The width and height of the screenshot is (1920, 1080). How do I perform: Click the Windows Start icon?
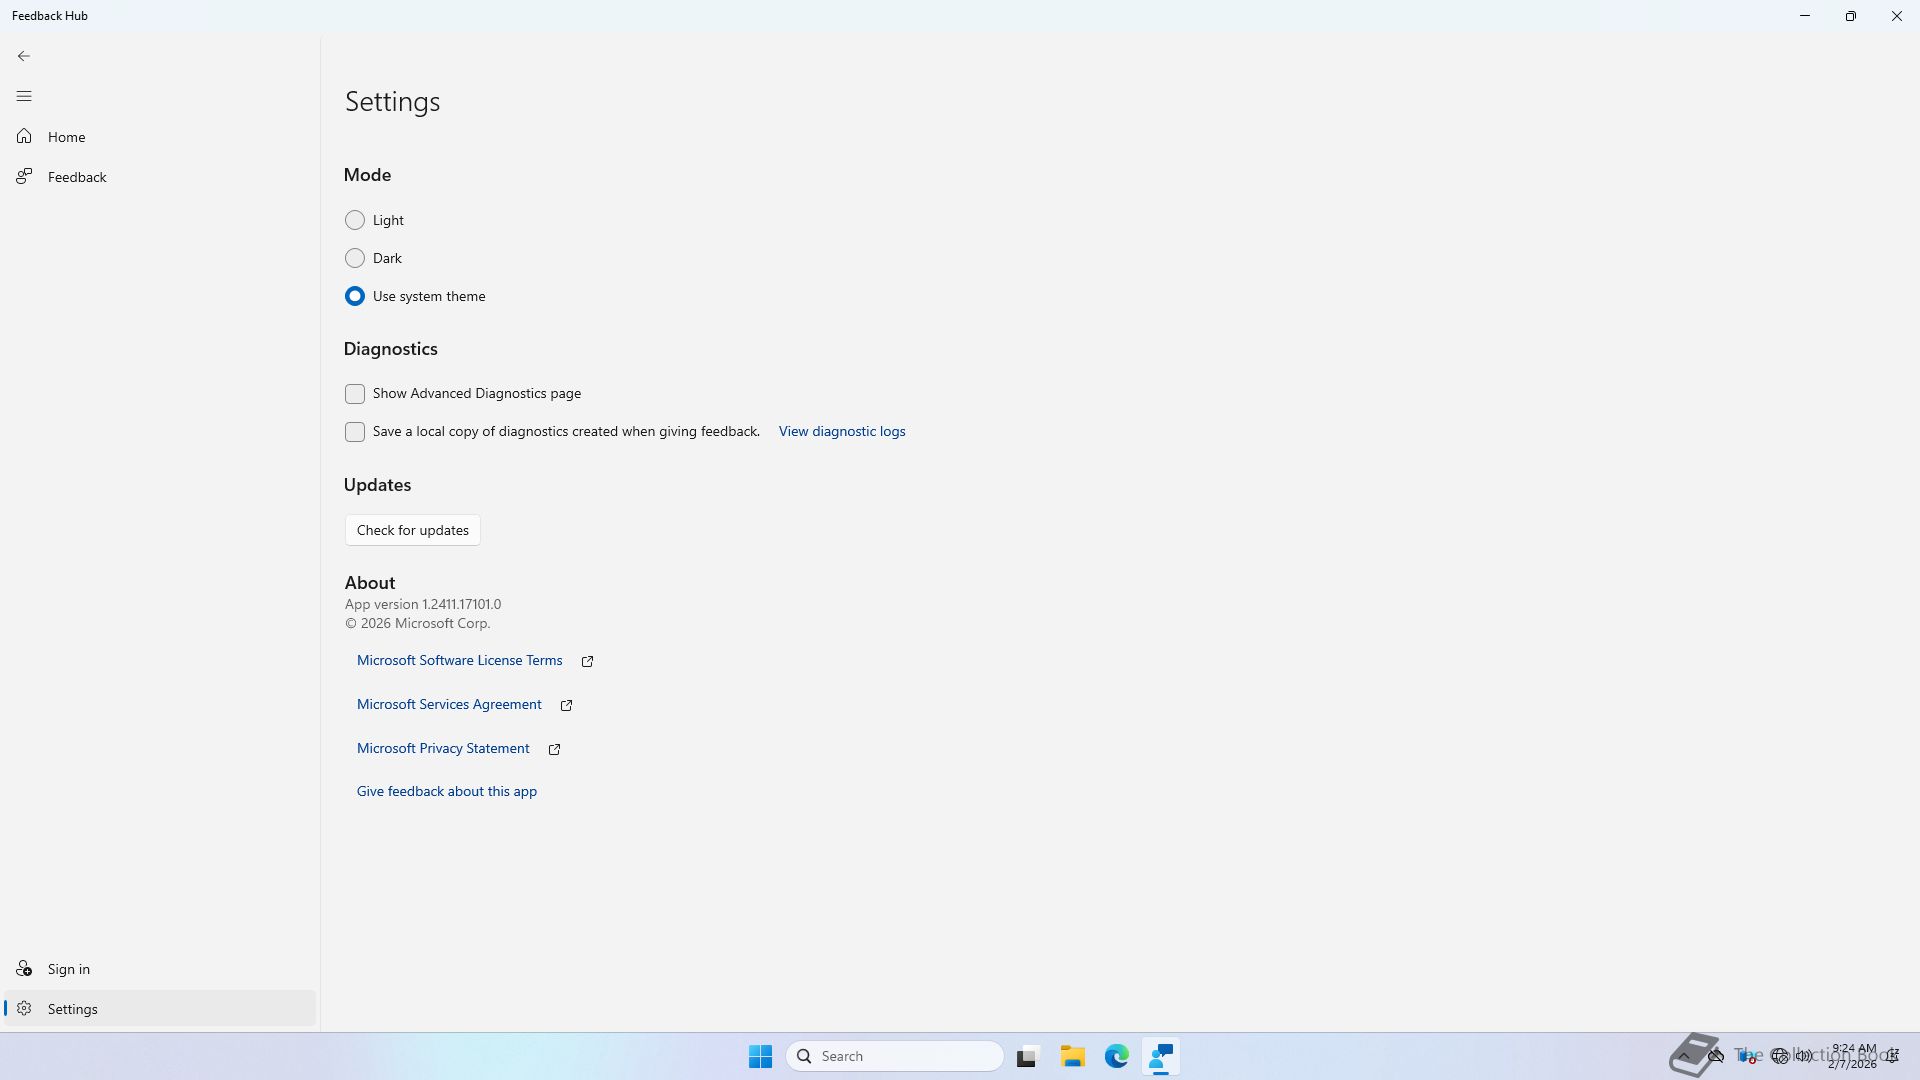click(760, 1056)
